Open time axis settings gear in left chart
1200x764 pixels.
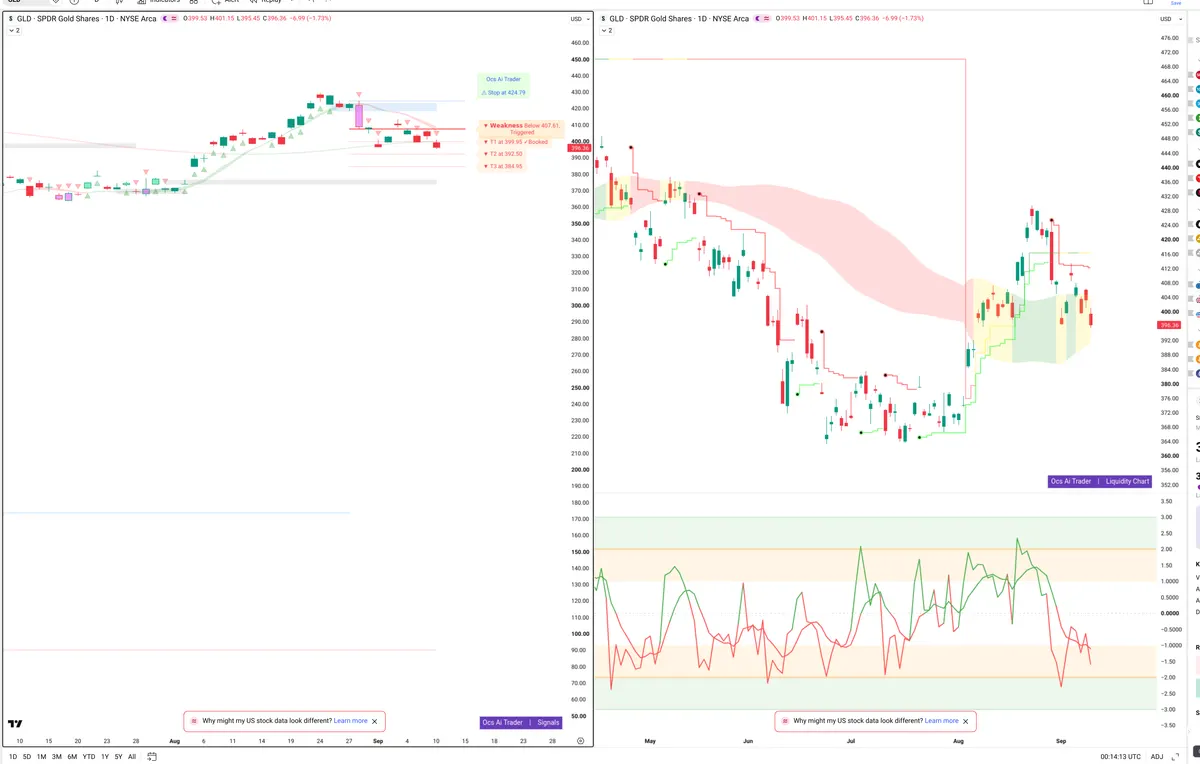point(580,741)
